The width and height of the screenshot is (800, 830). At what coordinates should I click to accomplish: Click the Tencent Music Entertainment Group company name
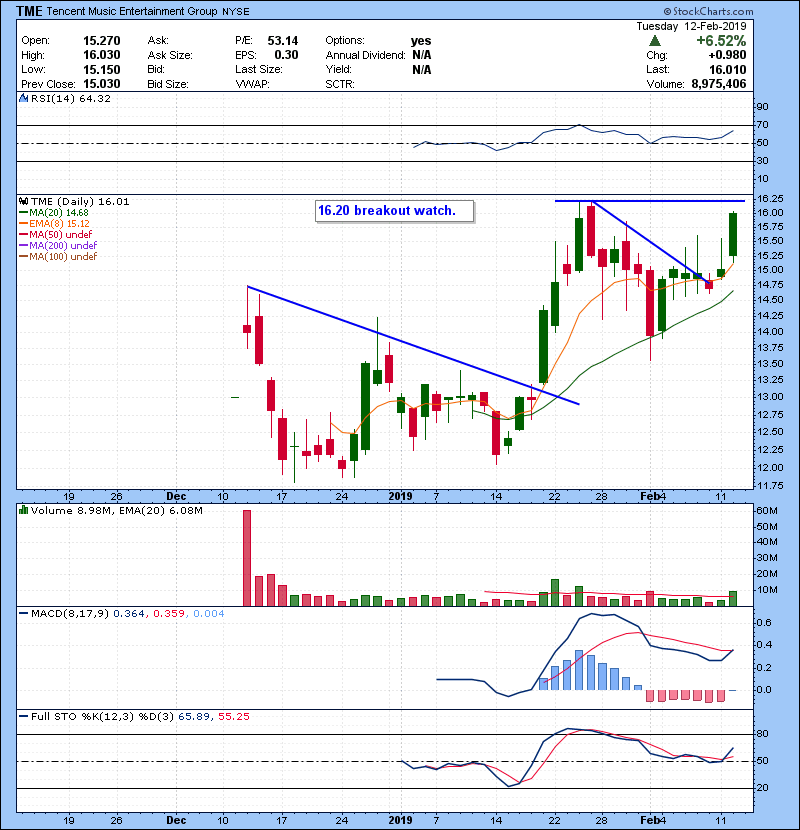click(x=132, y=11)
